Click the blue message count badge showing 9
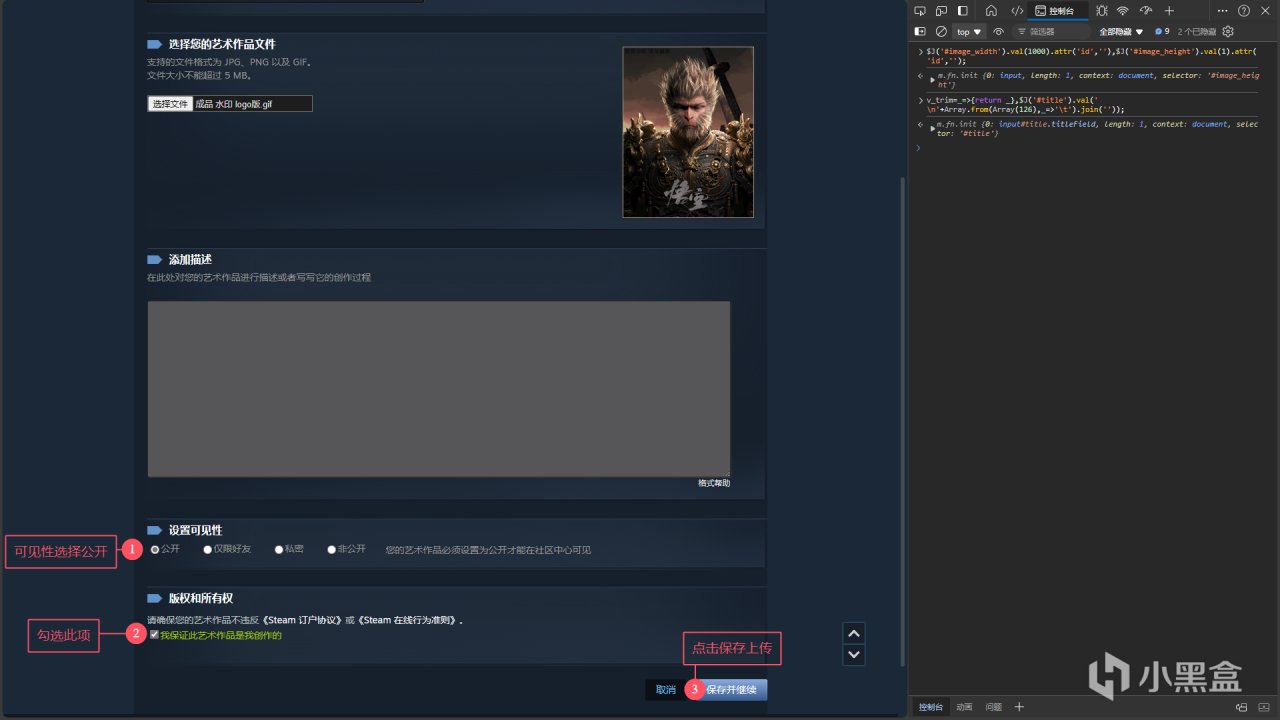 coord(1162,32)
